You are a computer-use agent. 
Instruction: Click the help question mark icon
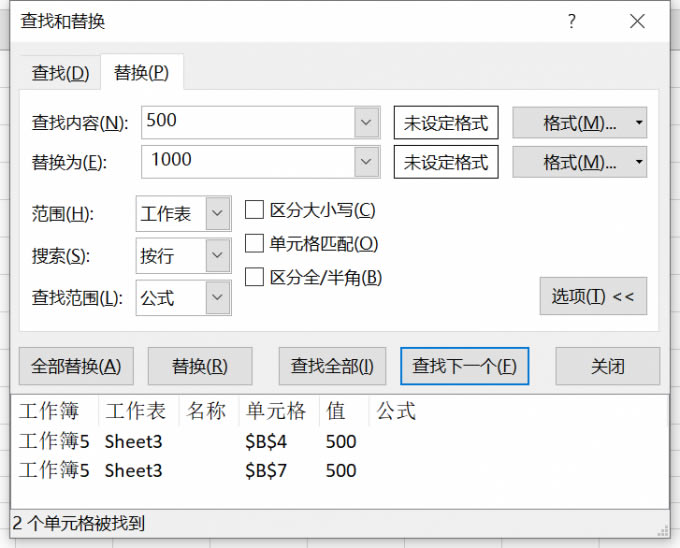click(x=572, y=21)
